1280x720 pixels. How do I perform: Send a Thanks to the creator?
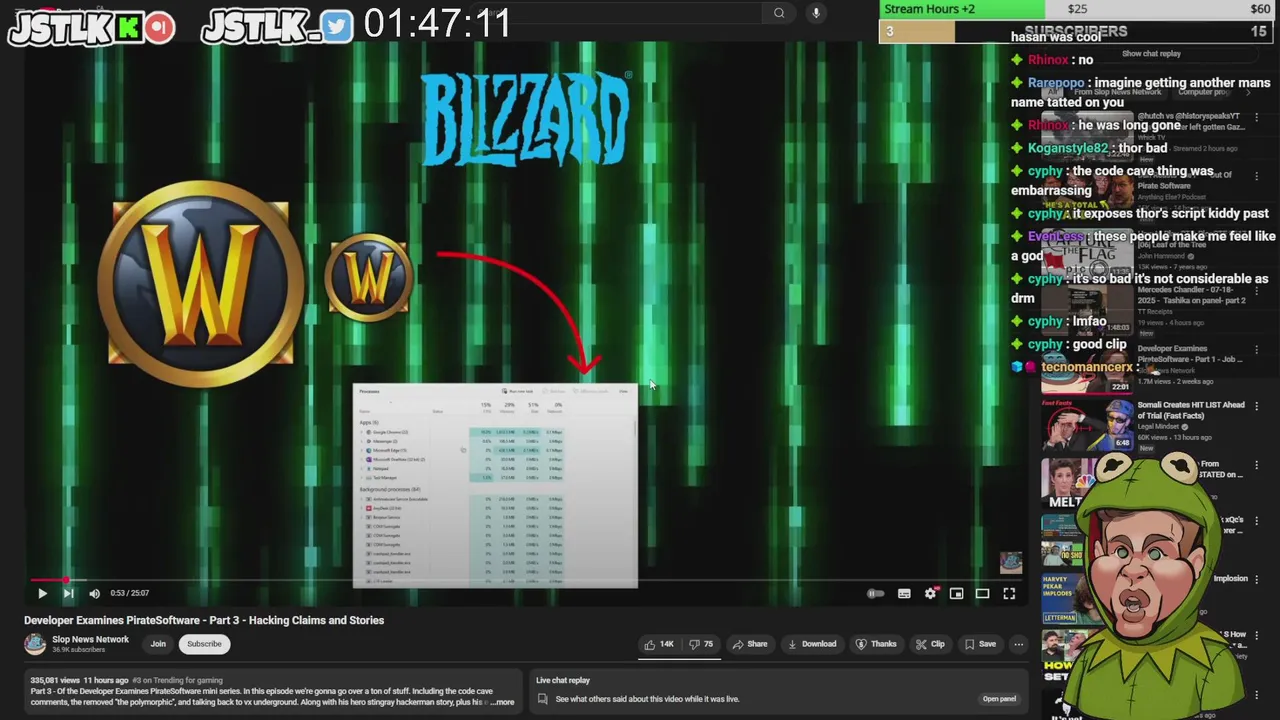point(876,644)
